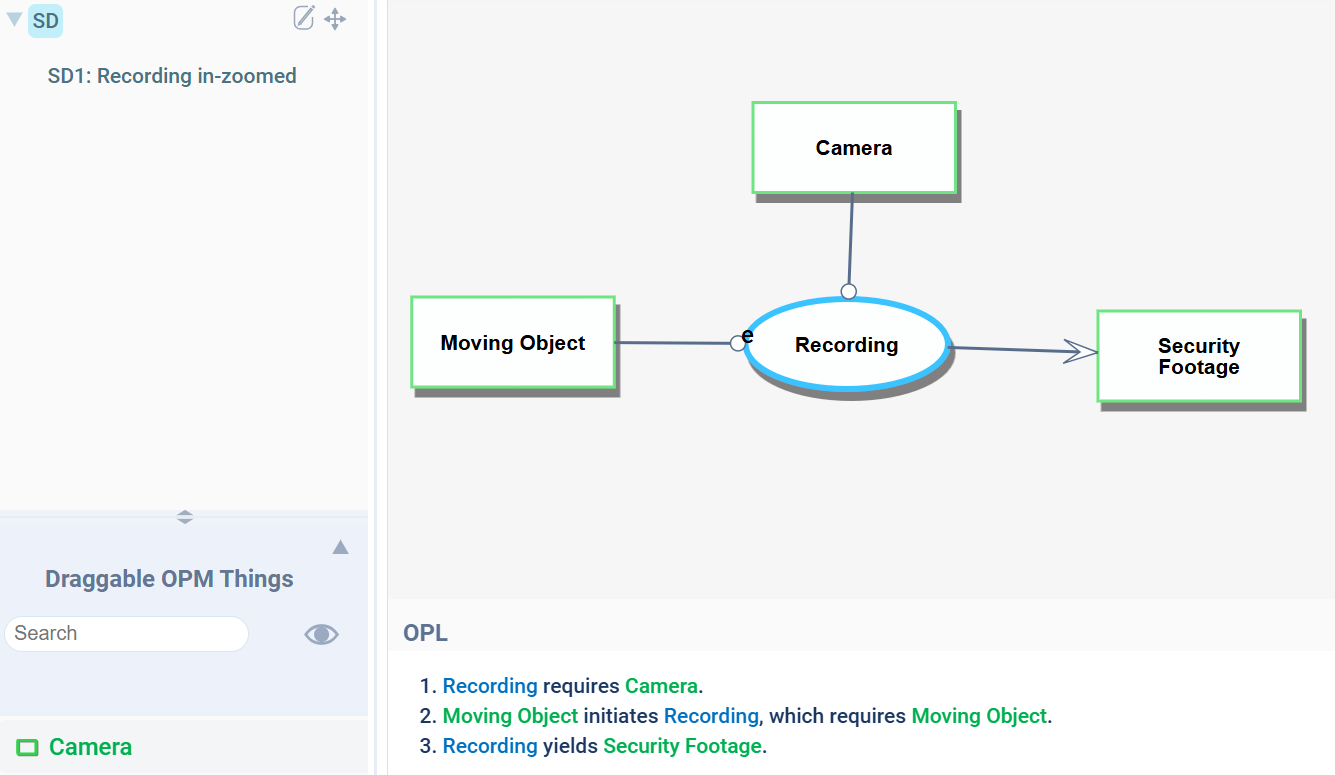The width and height of the screenshot is (1335, 775).
Task: Select the Camera object box in the diagram
Action: pyautogui.click(x=853, y=148)
